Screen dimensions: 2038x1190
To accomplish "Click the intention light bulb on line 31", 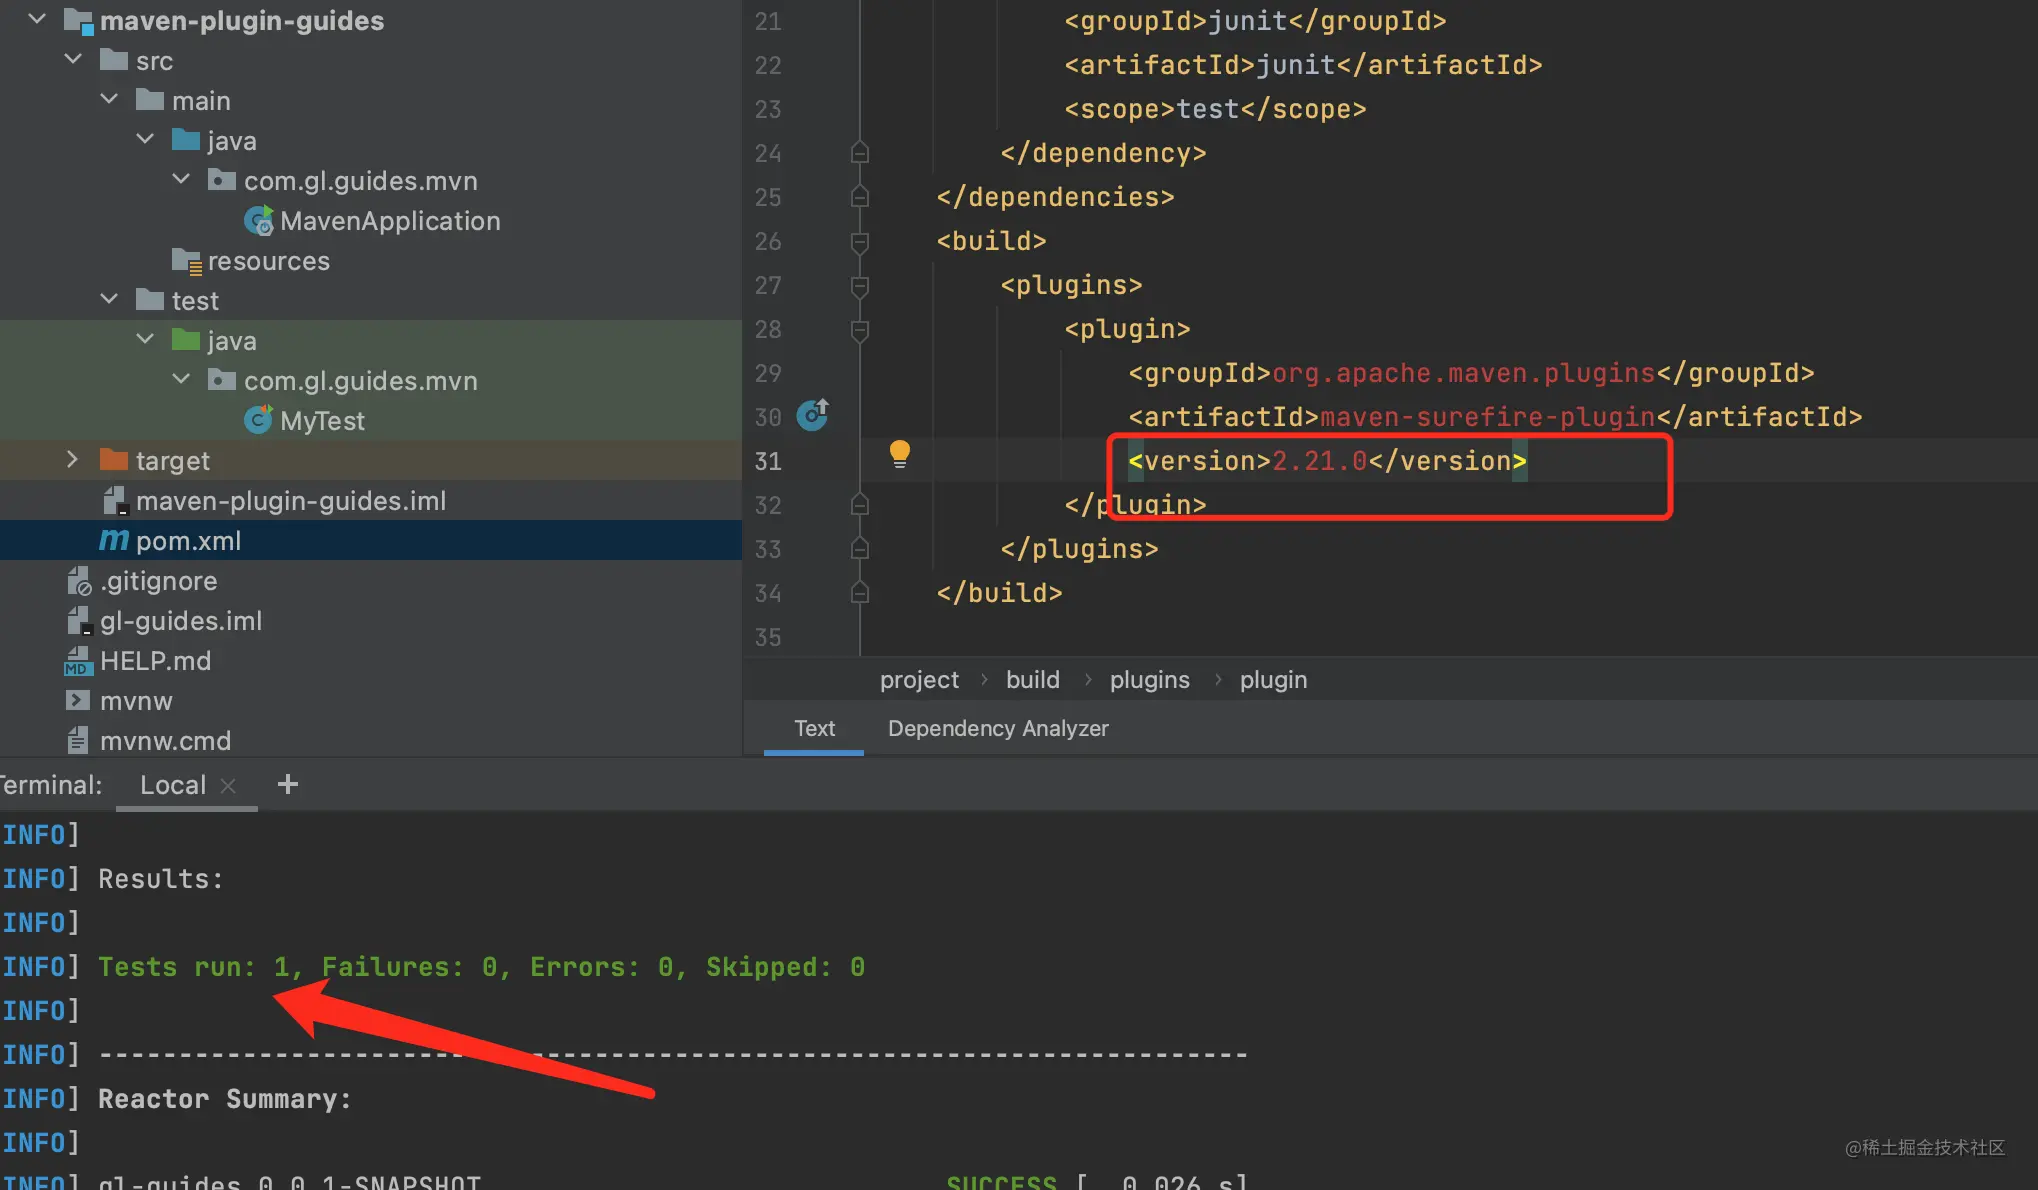I will click(899, 453).
